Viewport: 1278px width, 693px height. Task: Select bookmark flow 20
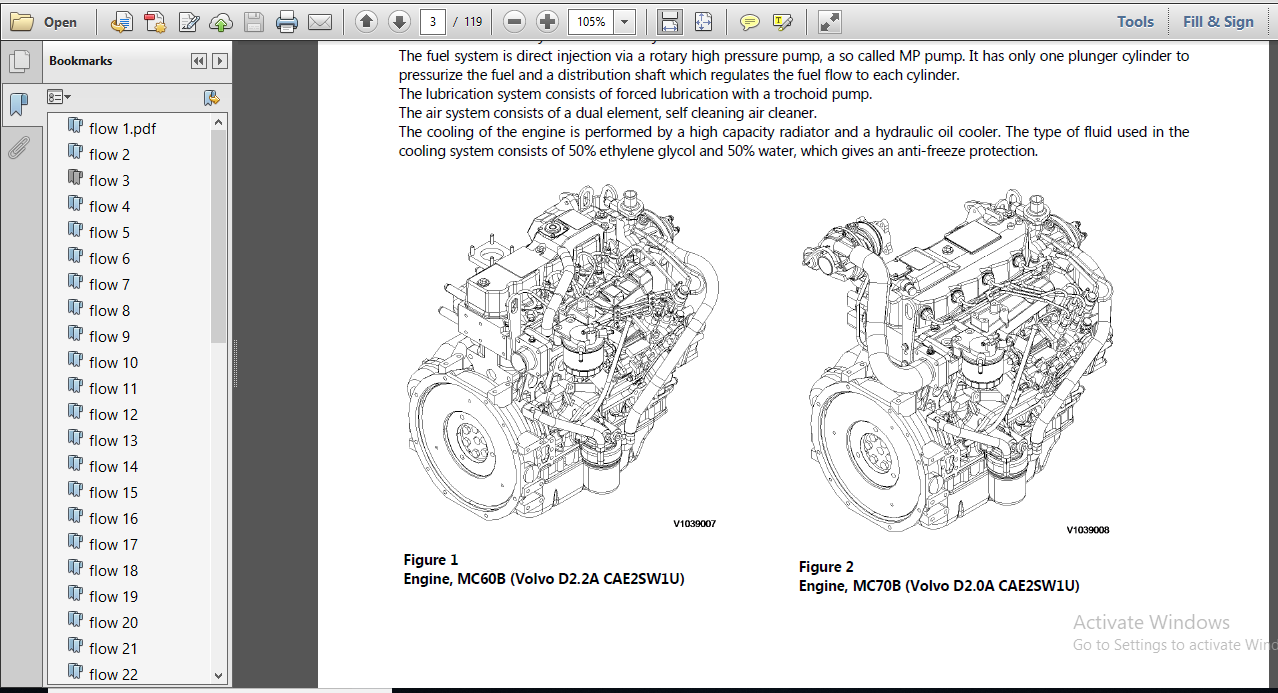pos(113,622)
